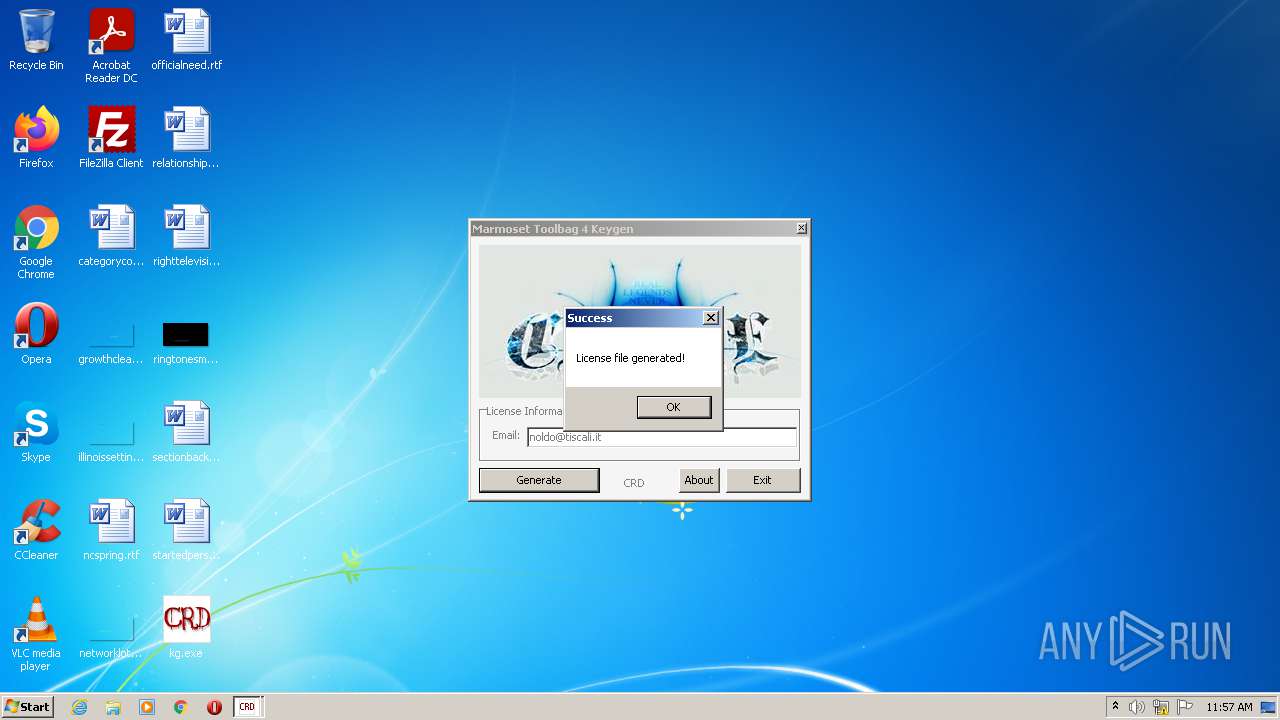This screenshot has width=1280, height=720.
Task: Select the relationship document icon
Action: click(x=187, y=138)
